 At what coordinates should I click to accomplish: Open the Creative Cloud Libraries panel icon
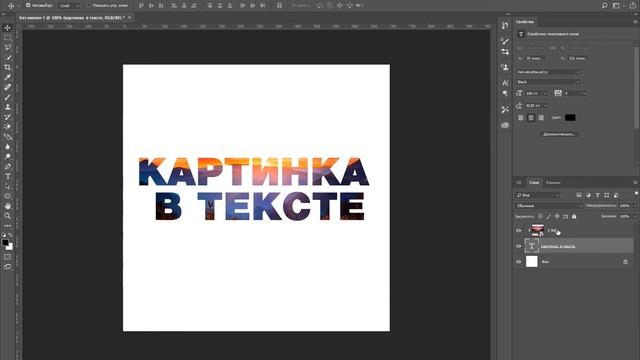point(505,125)
